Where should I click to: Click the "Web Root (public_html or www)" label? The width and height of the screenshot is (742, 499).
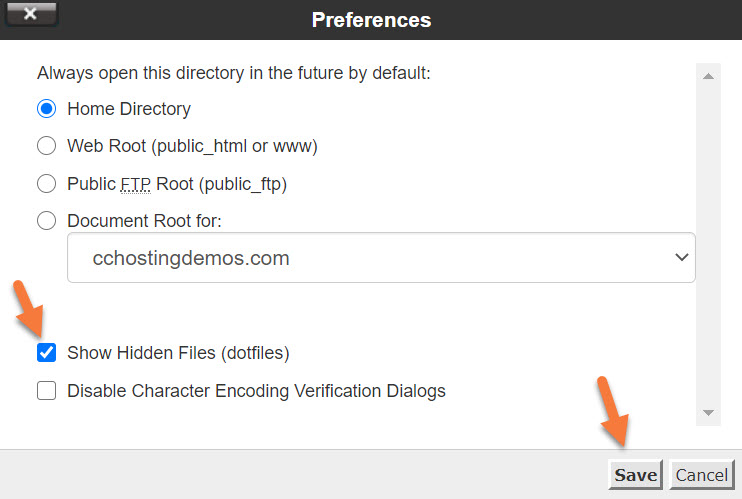(192, 146)
